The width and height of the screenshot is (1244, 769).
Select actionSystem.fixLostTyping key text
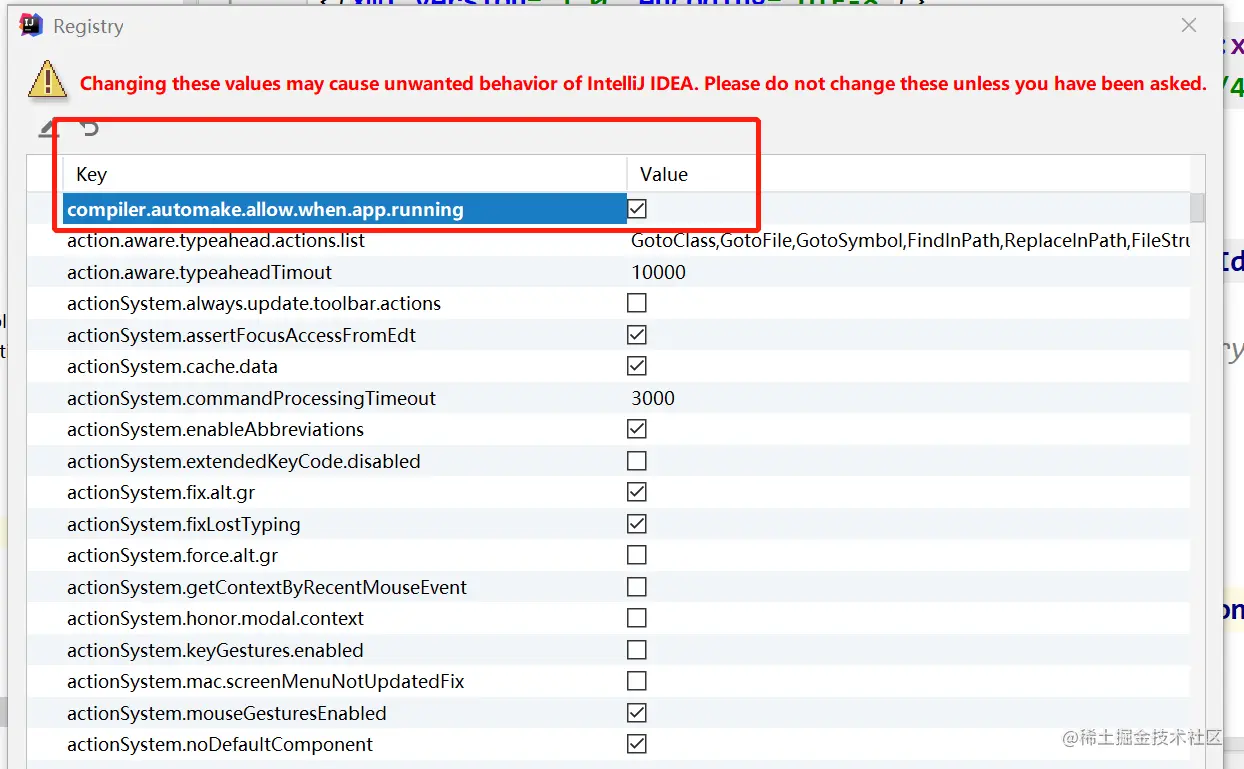click(x=183, y=524)
